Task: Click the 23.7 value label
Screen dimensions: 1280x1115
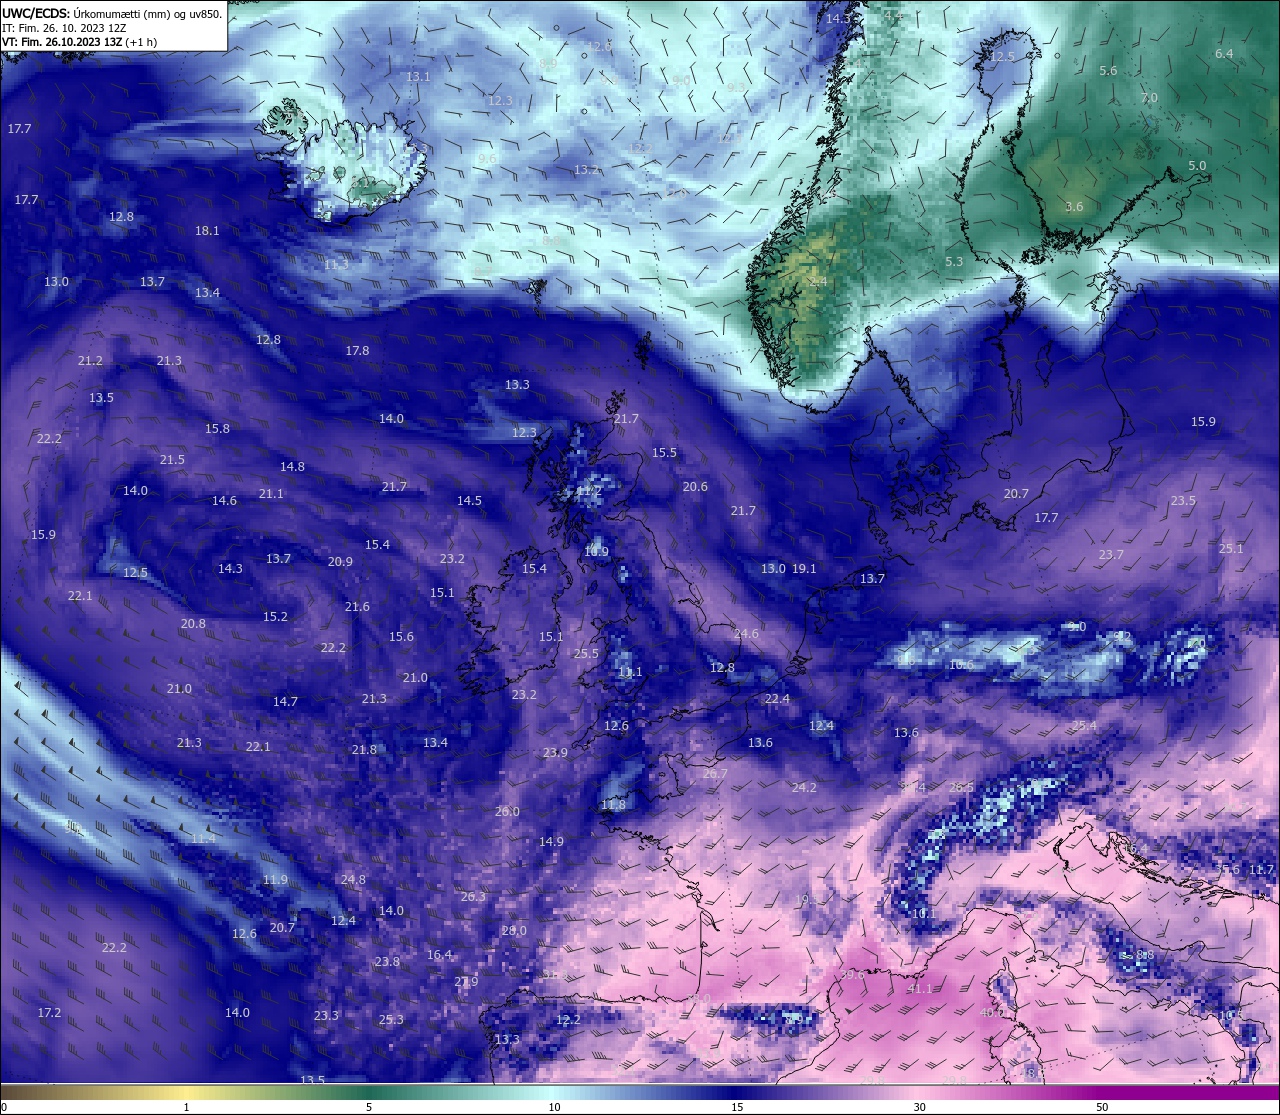Action: (x=1111, y=555)
